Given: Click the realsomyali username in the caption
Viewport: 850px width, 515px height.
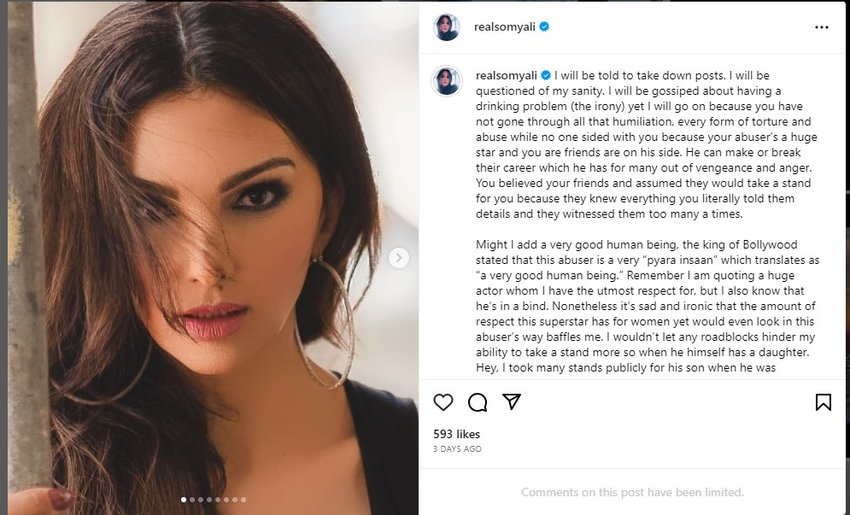Looking at the screenshot, I should point(506,75).
